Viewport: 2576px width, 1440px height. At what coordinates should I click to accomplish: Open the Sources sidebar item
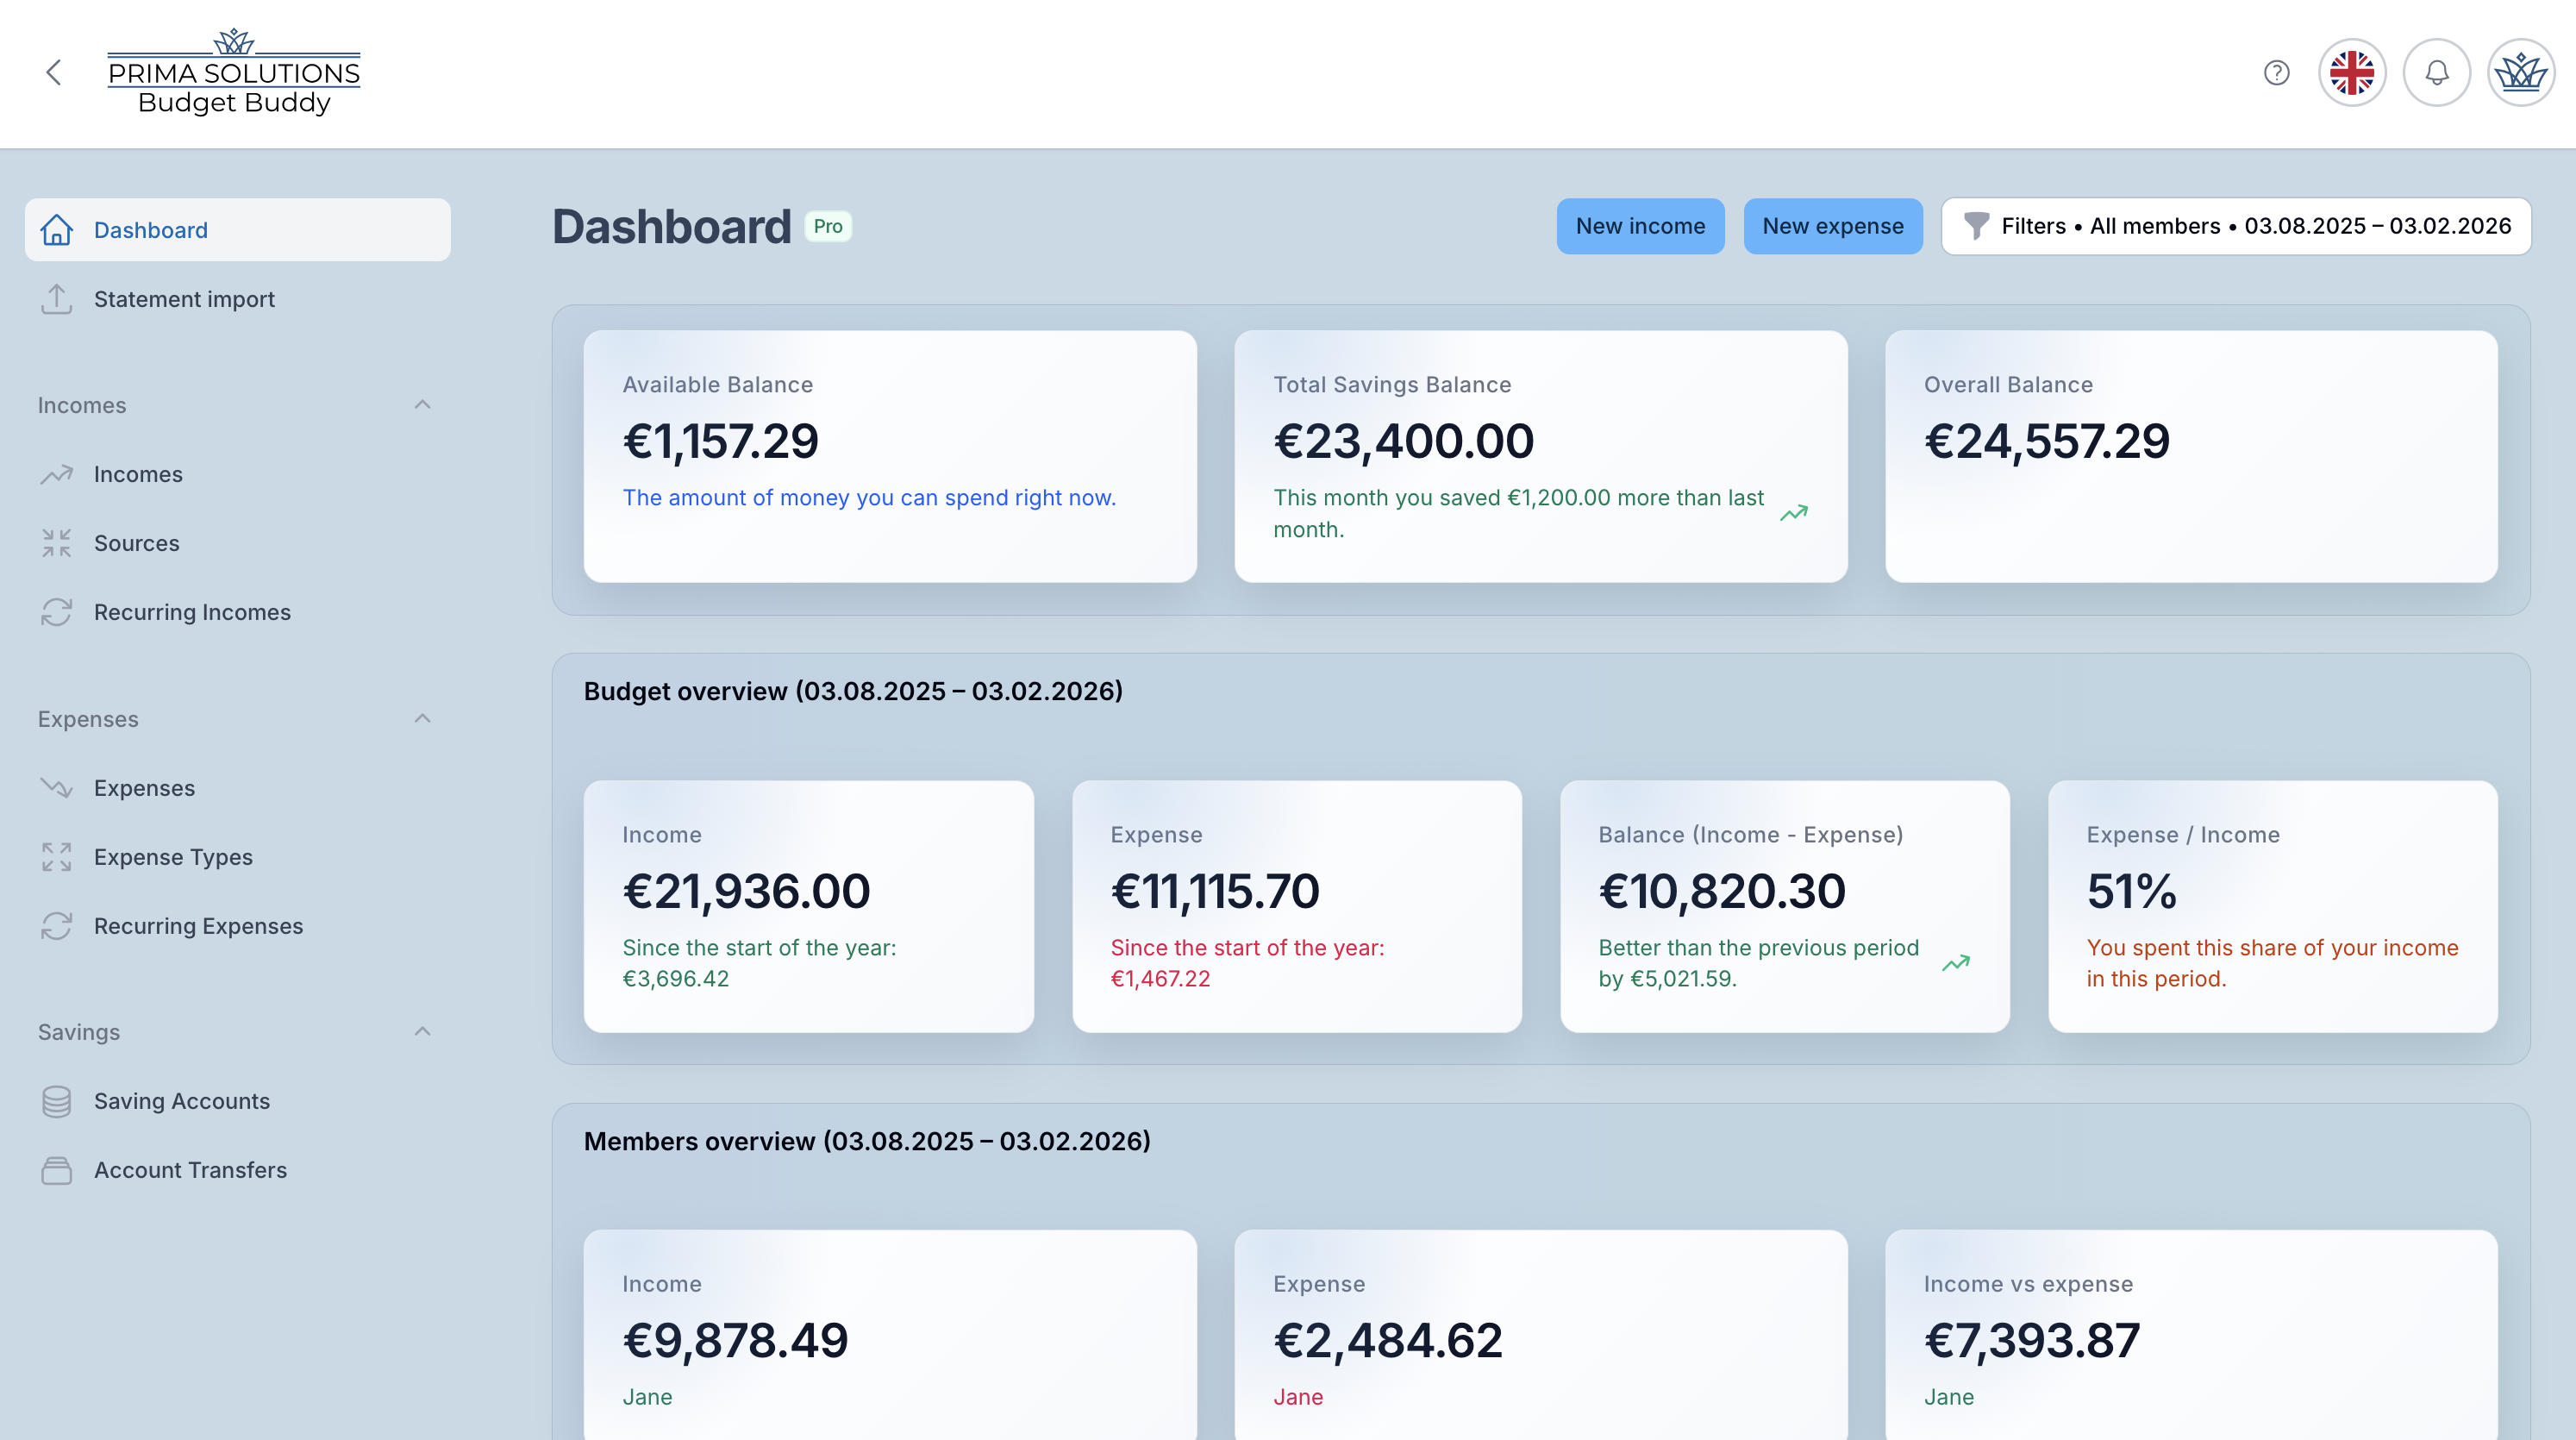[137, 543]
